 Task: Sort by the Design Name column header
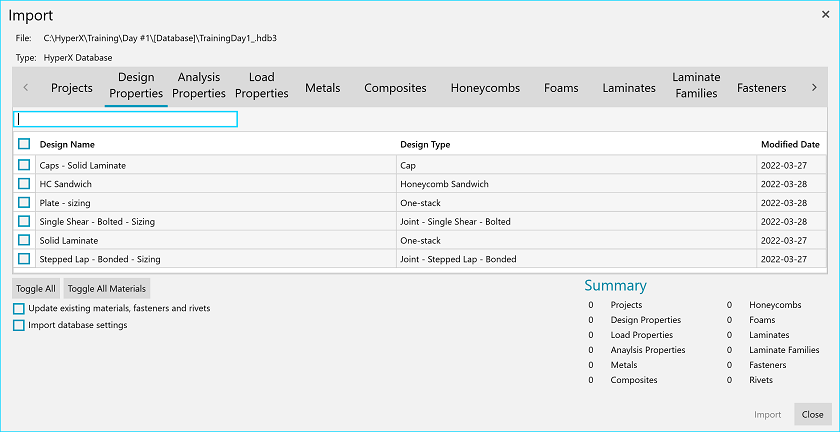[68, 145]
